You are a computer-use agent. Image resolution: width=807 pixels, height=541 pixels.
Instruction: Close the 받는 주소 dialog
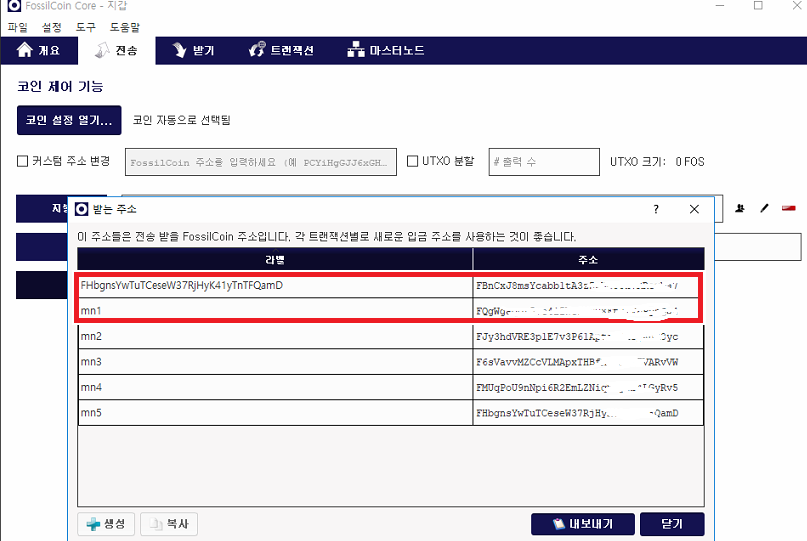694,210
